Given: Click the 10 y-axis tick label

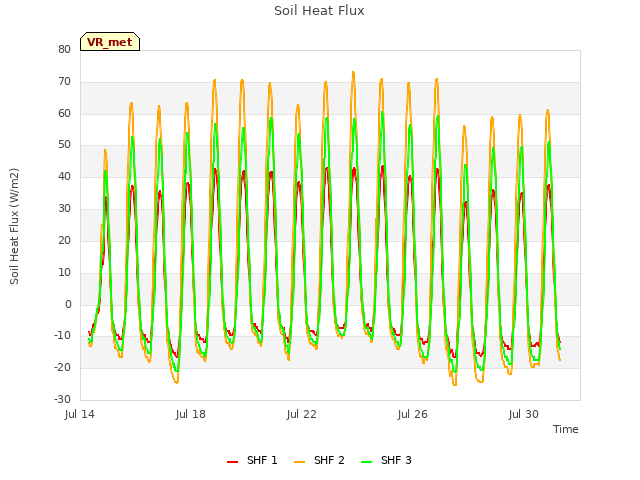Looking at the screenshot, I should pos(64,272).
